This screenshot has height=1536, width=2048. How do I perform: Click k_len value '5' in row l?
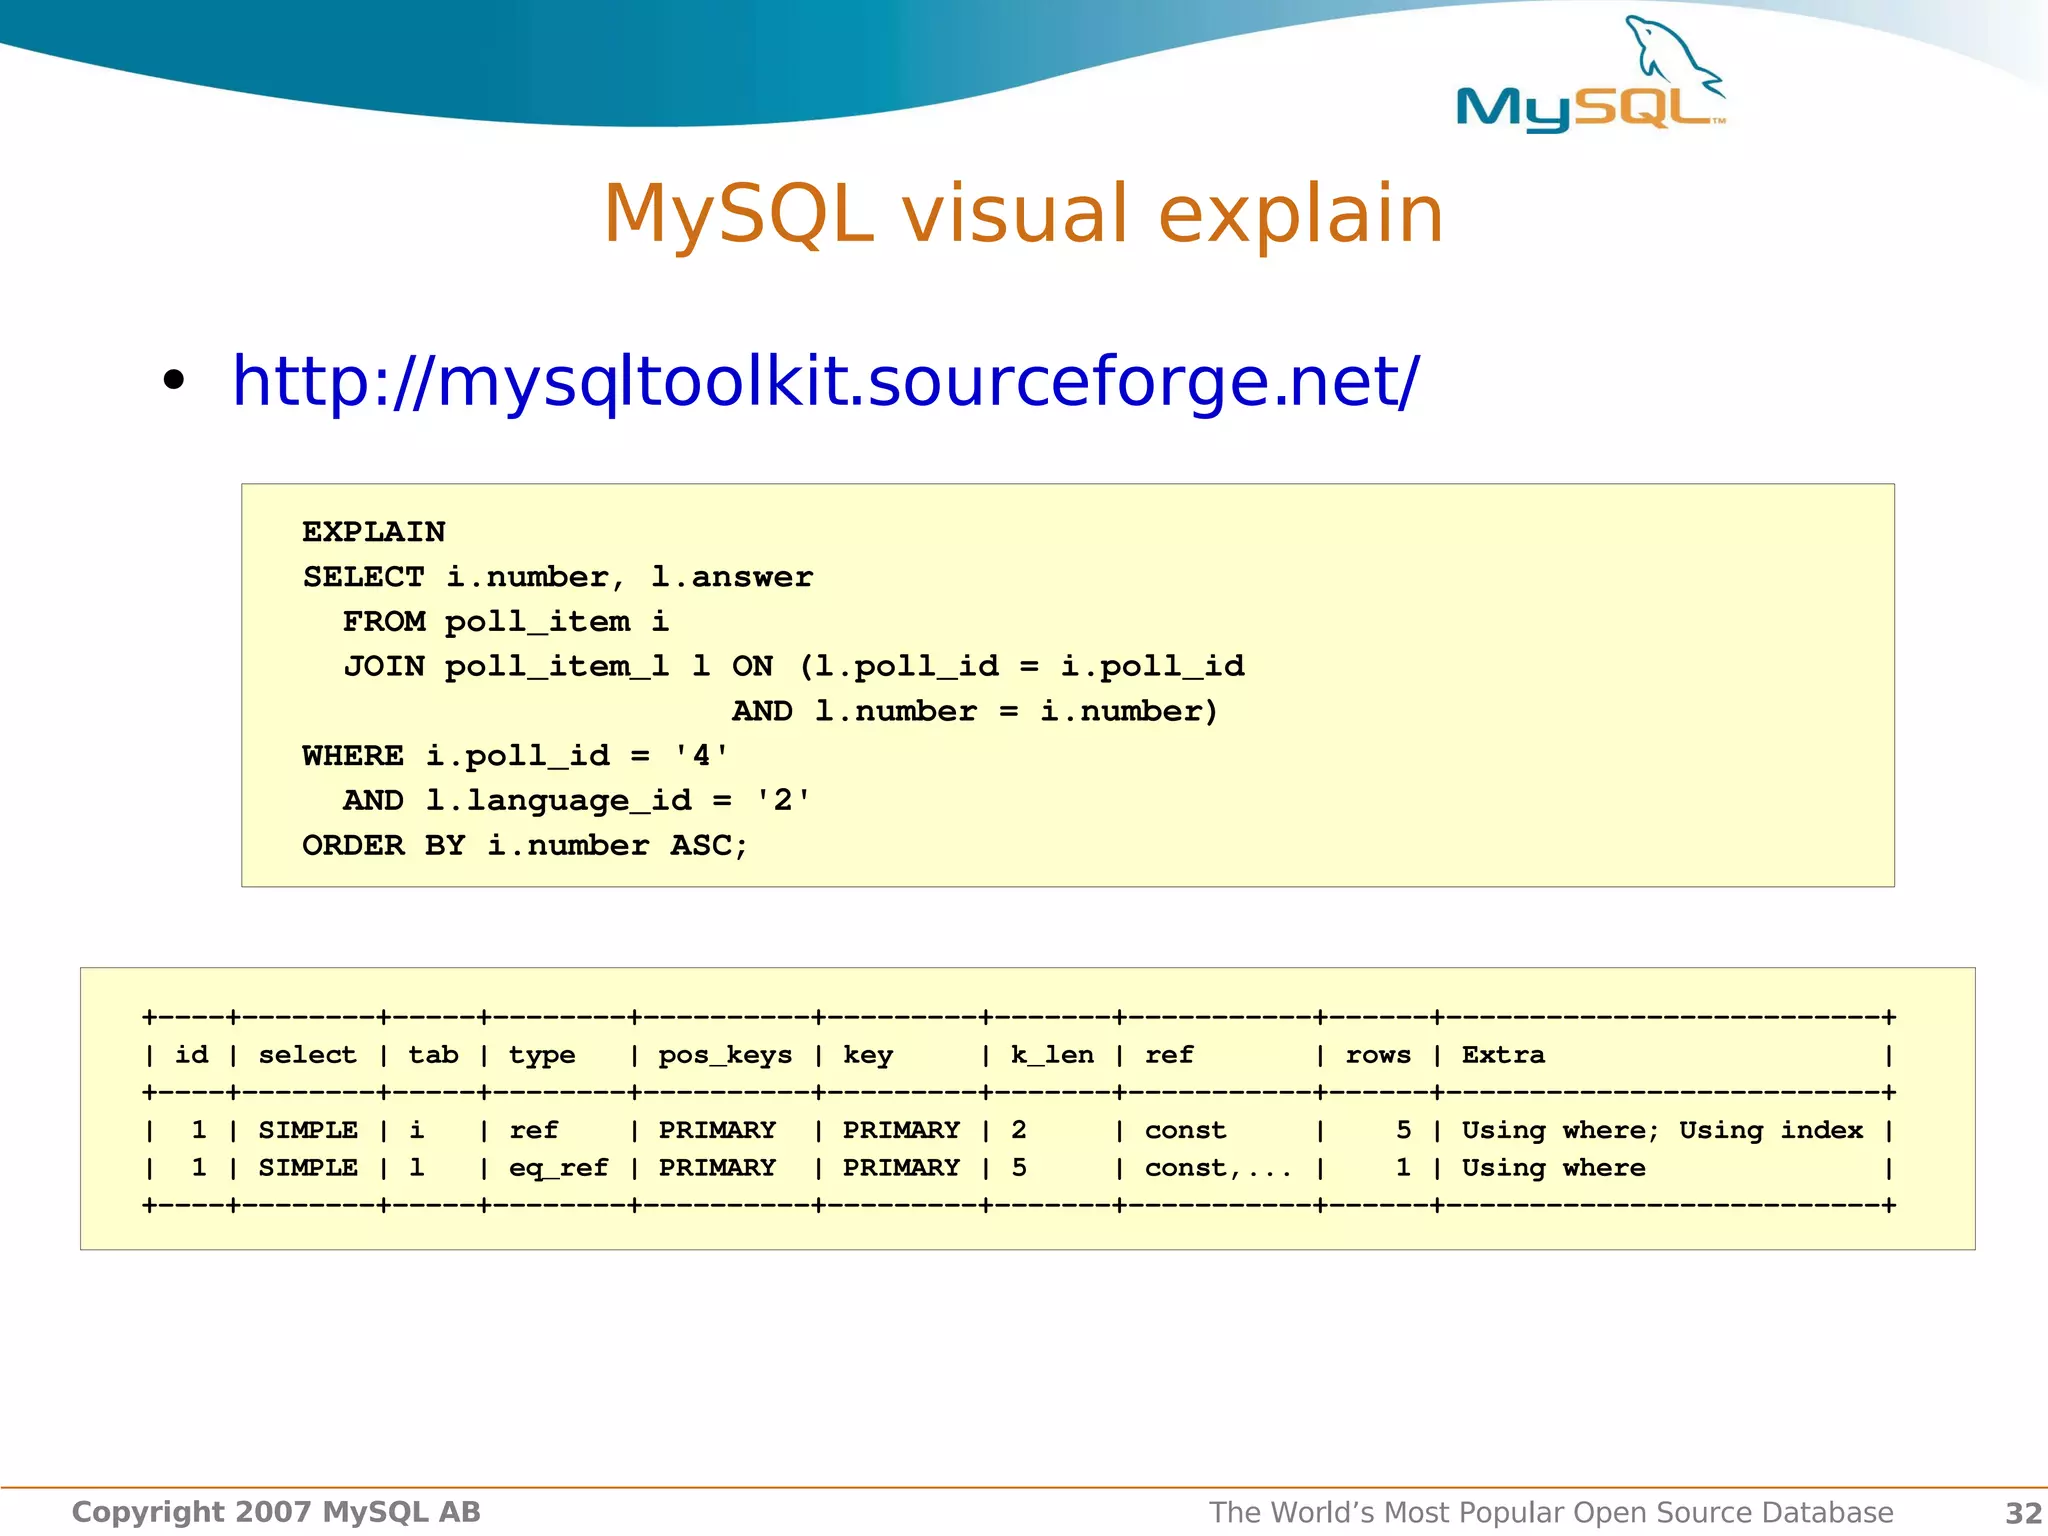click(1019, 1168)
